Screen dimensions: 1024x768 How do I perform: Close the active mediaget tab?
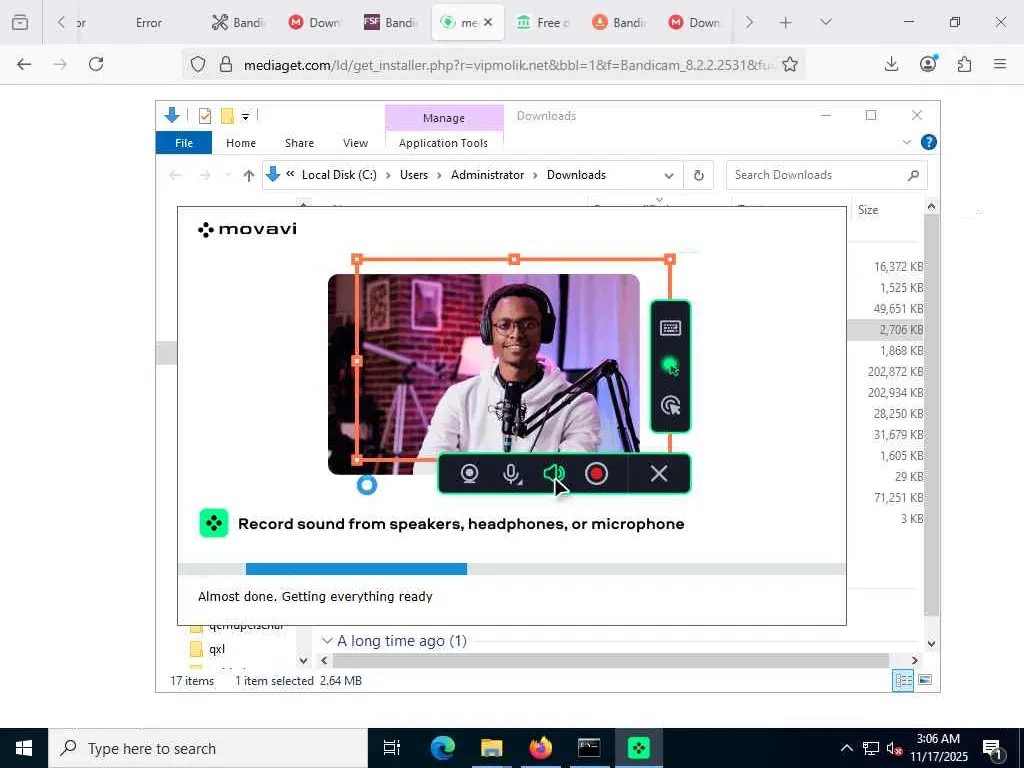pos(488,22)
